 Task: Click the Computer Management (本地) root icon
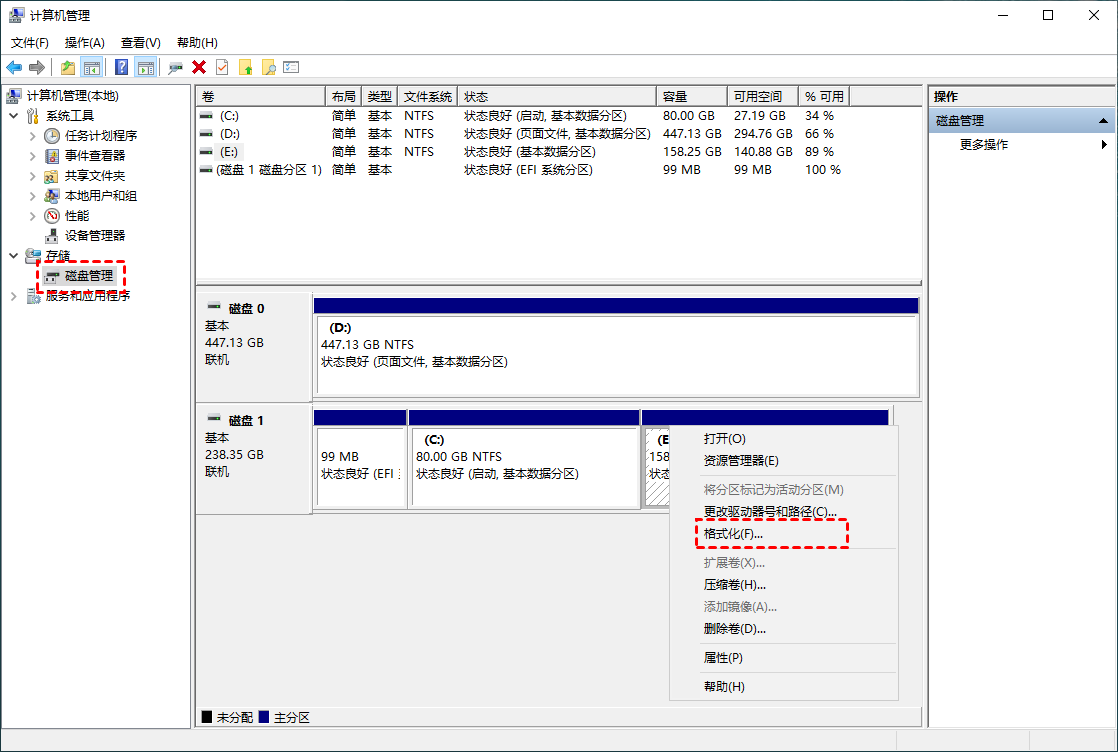14,96
